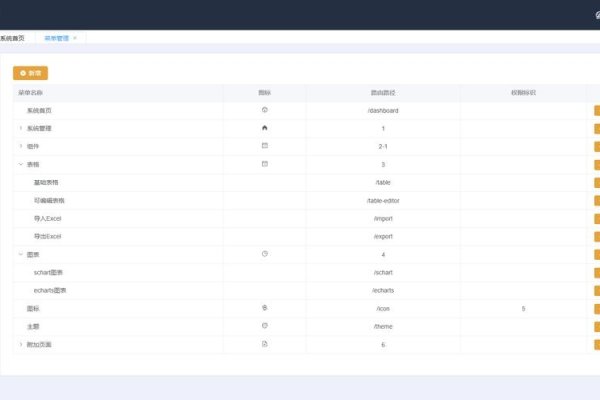This screenshot has height=400, width=600.
Task: Click the icon in the 图标 row
Action: tap(265, 308)
